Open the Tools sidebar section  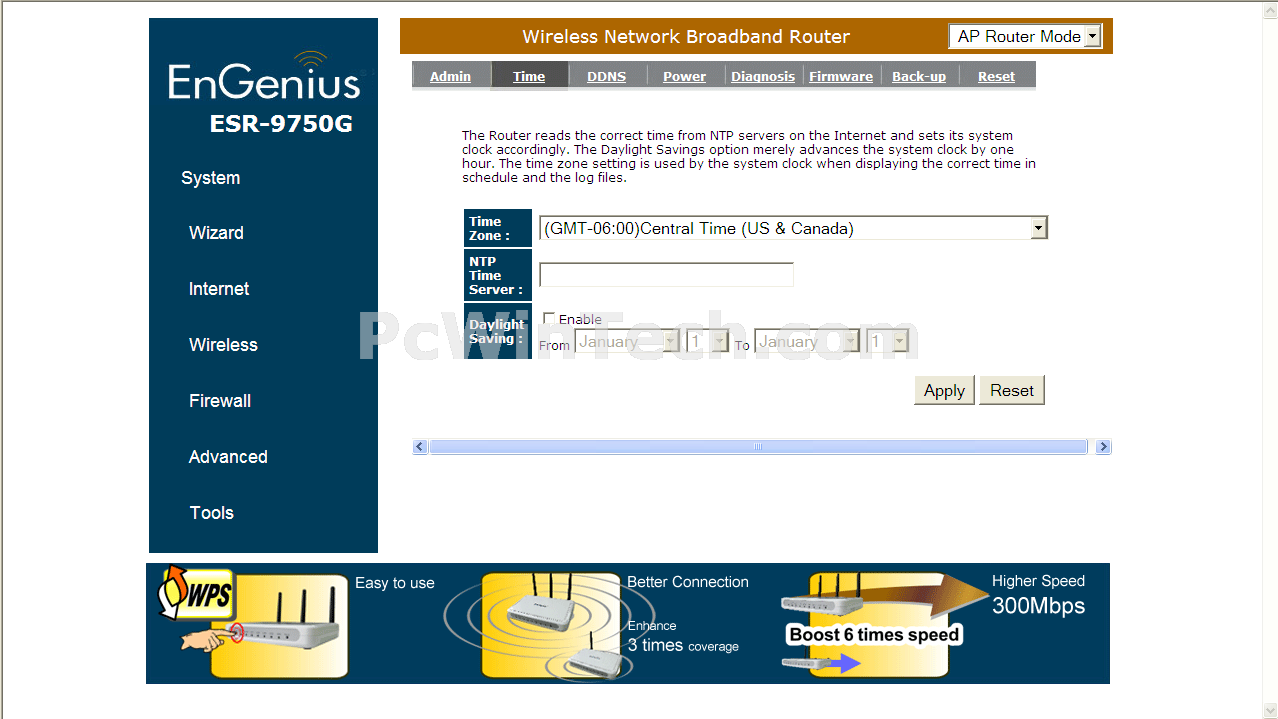tap(211, 513)
